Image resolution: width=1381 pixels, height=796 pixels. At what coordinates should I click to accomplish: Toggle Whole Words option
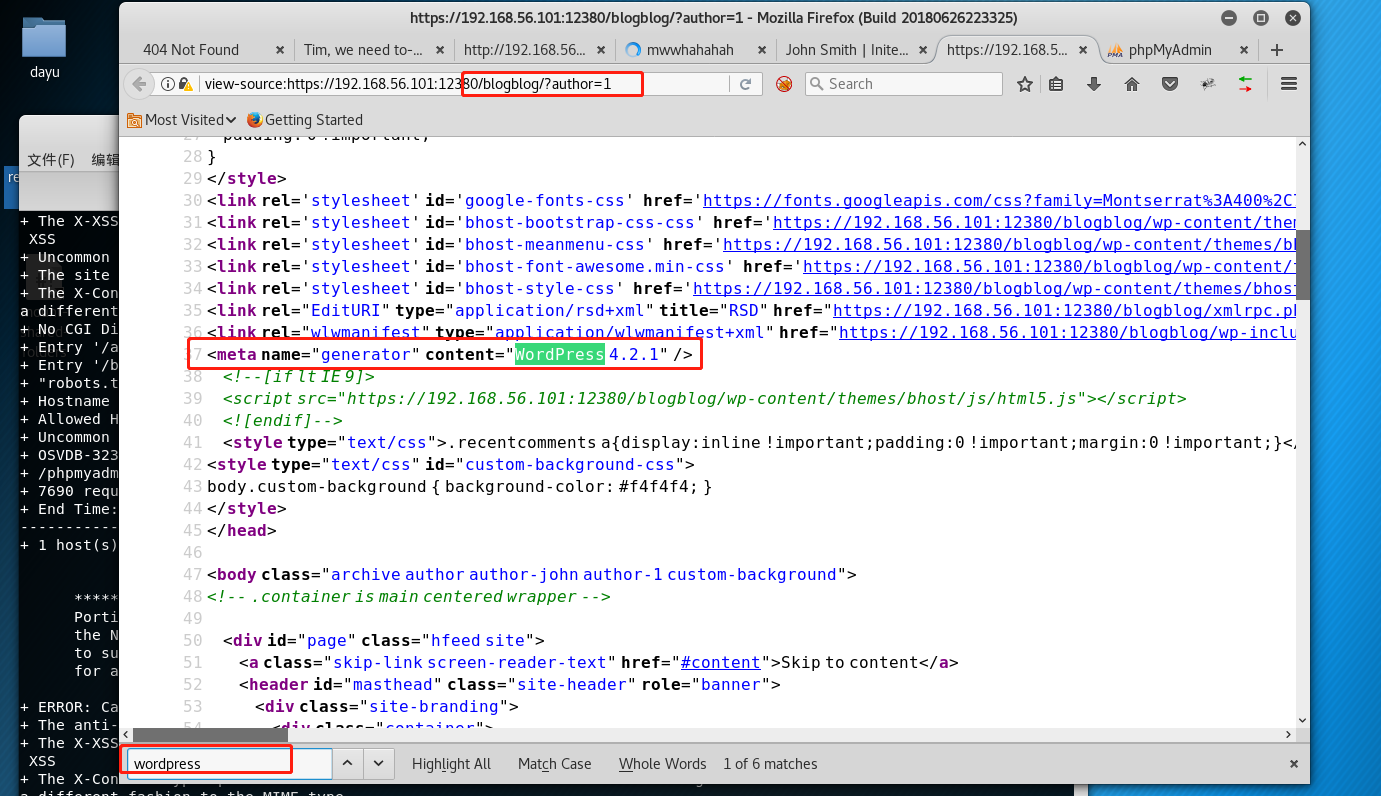pyautogui.click(x=662, y=764)
